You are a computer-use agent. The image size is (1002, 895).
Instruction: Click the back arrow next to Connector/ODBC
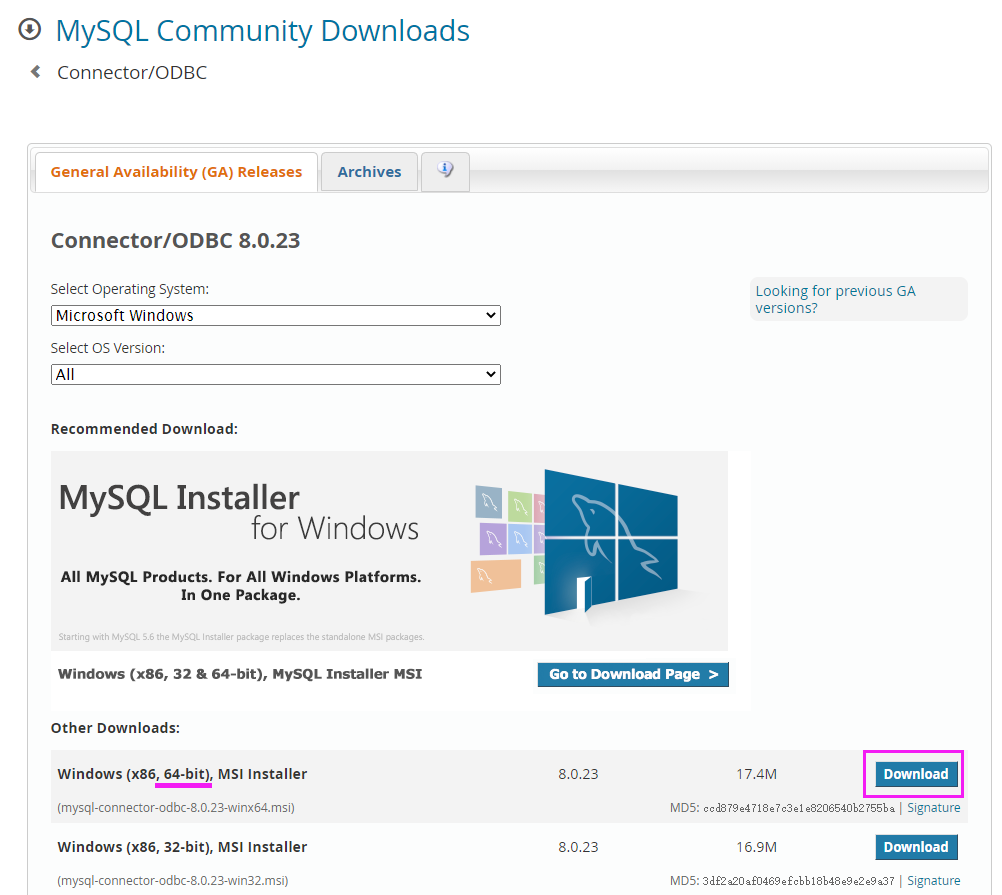(x=36, y=71)
